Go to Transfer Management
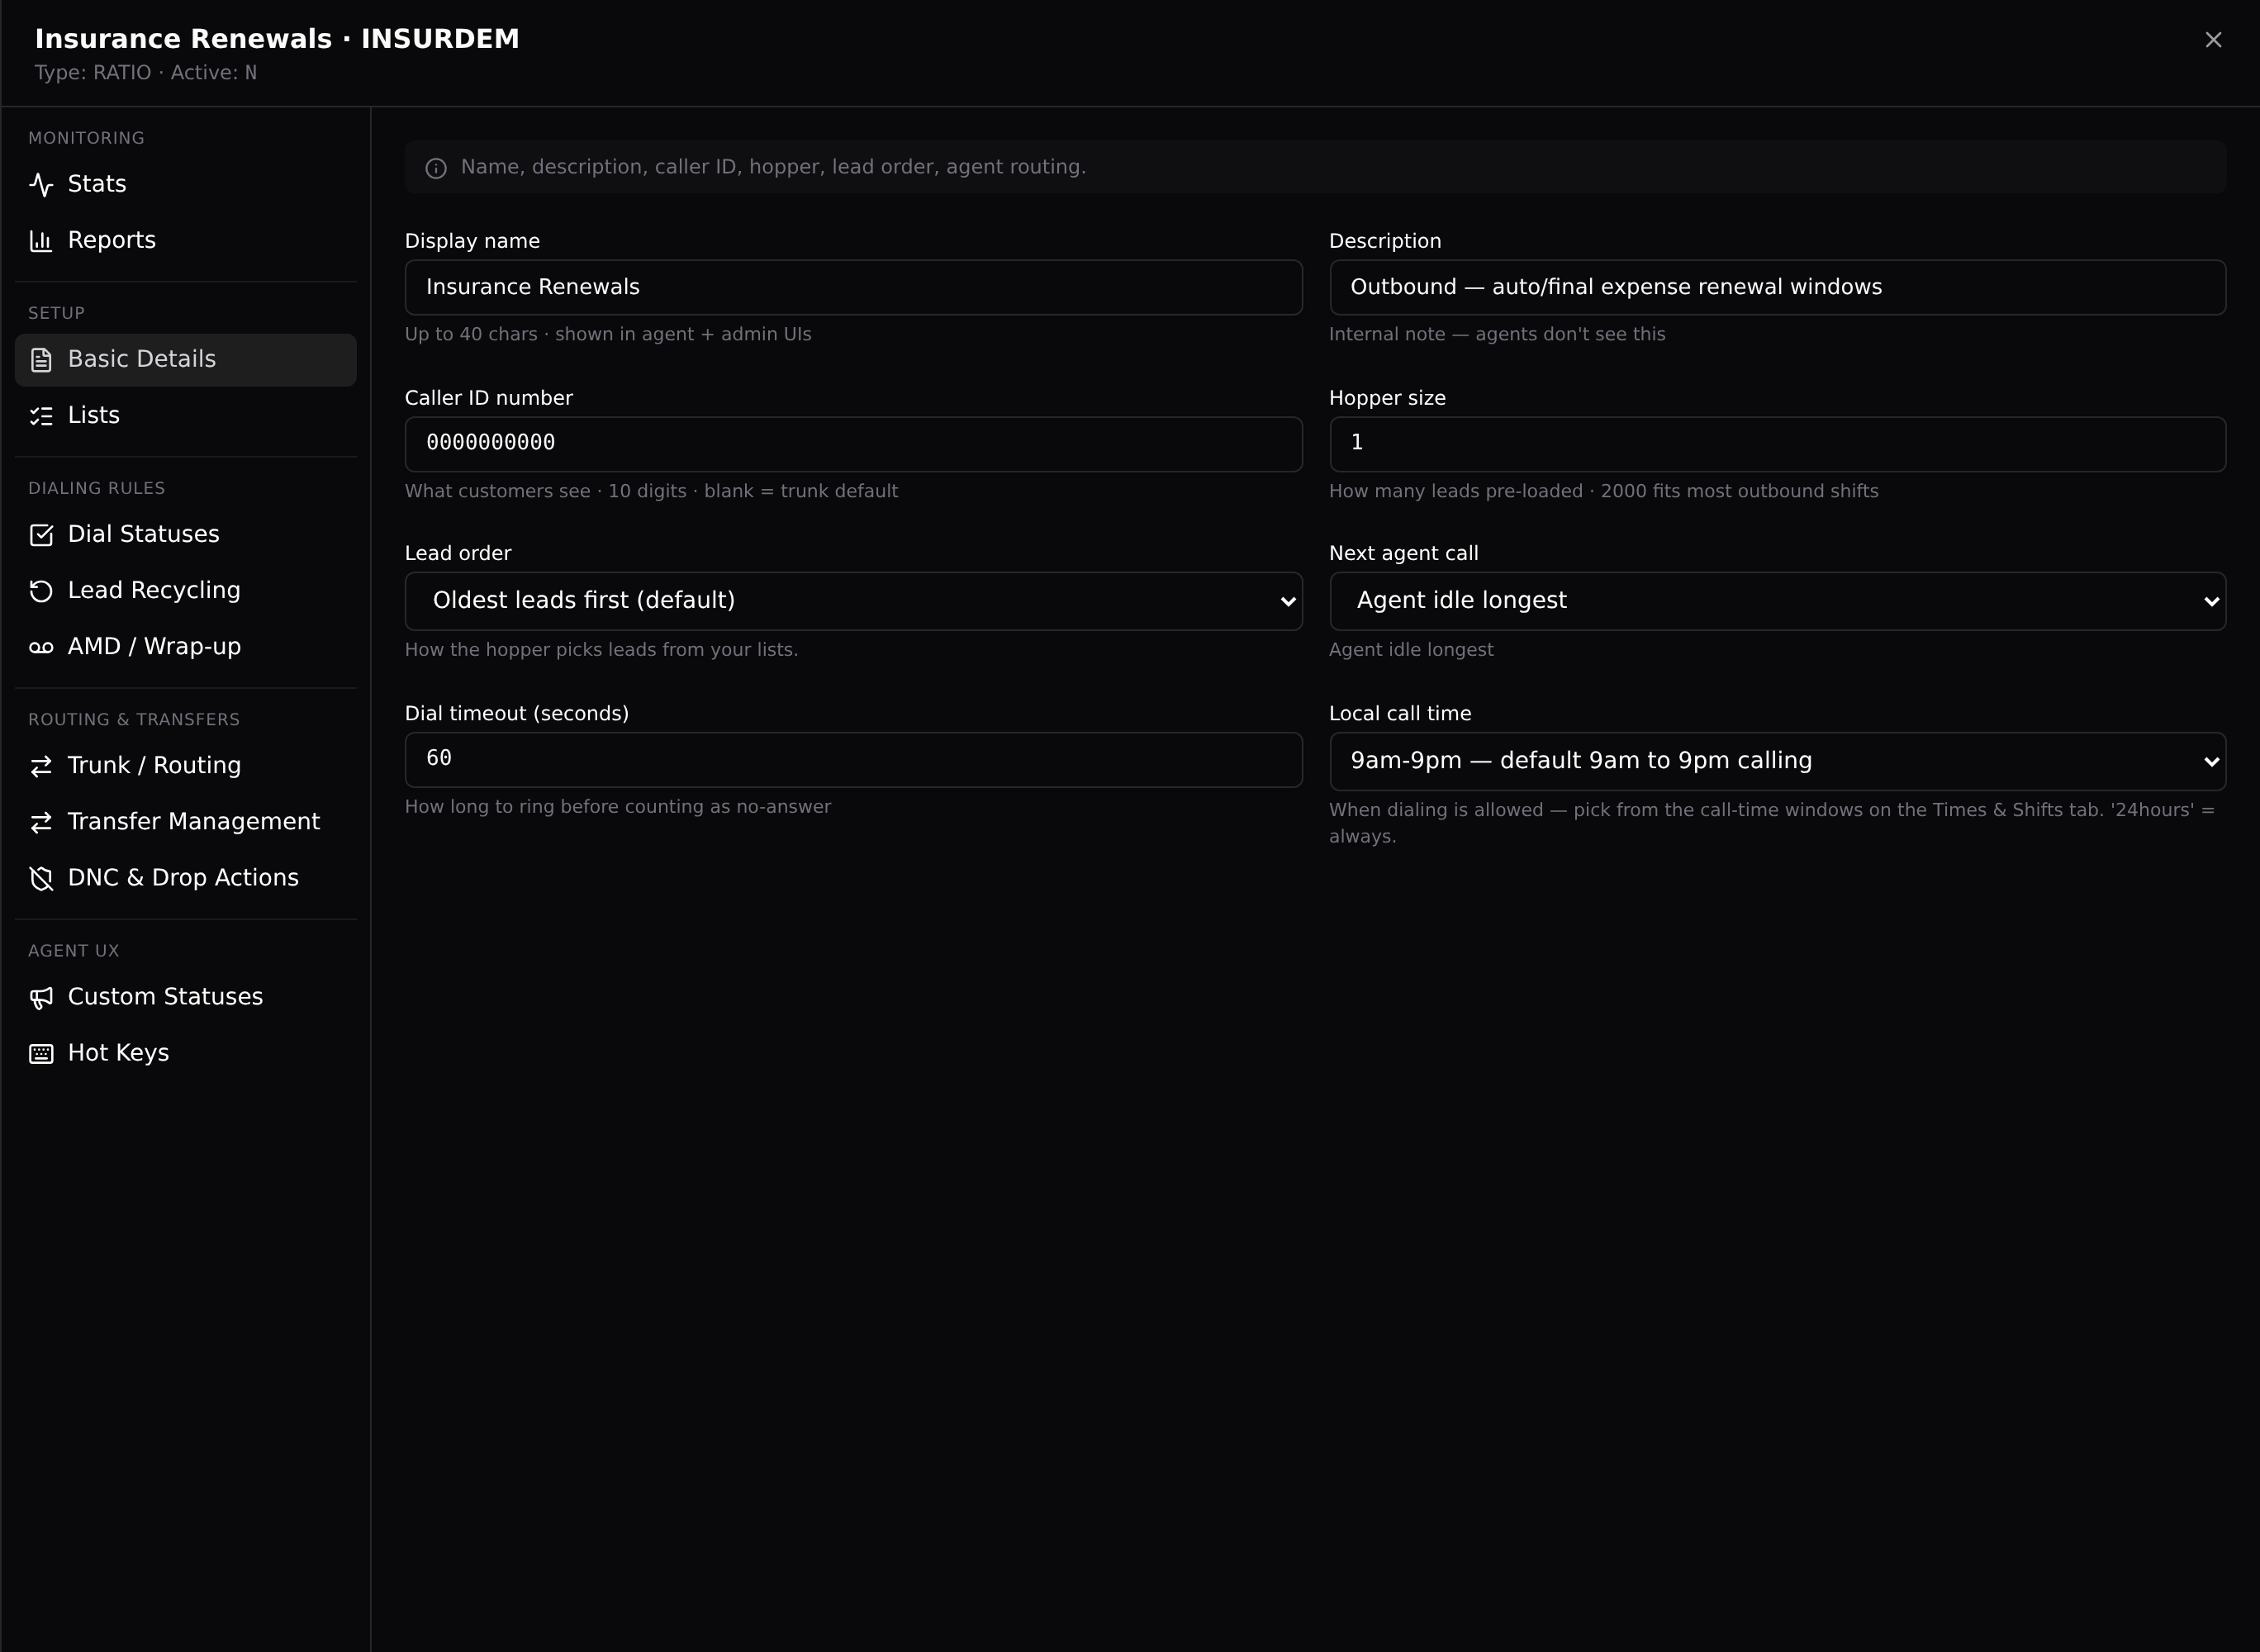2260x1652 pixels. tap(186, 821)
